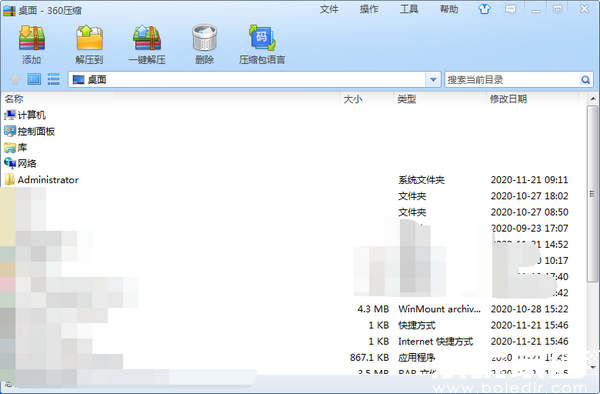The image size is (600, 394).
Task: Expand the address bar path dropdown
Action: click(433, 80)
